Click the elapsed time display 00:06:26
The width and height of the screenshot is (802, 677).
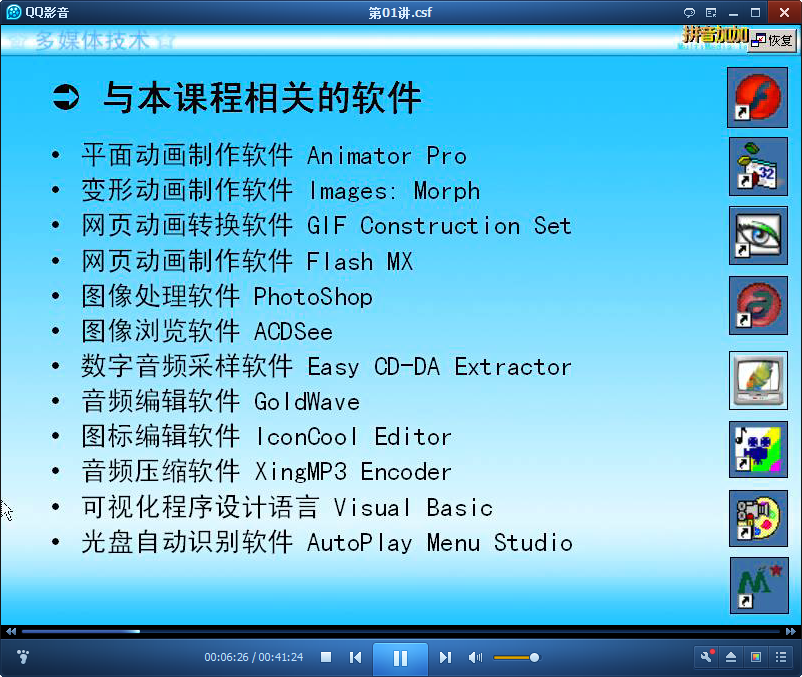(x=227, y=657)
